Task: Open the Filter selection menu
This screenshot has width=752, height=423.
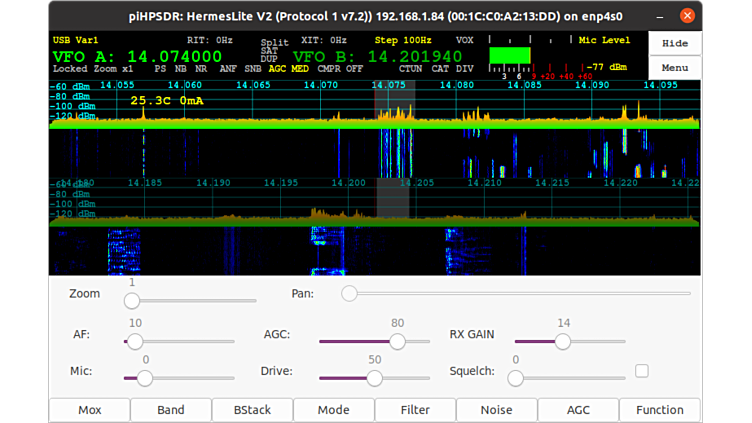Action: coord(415,409)
